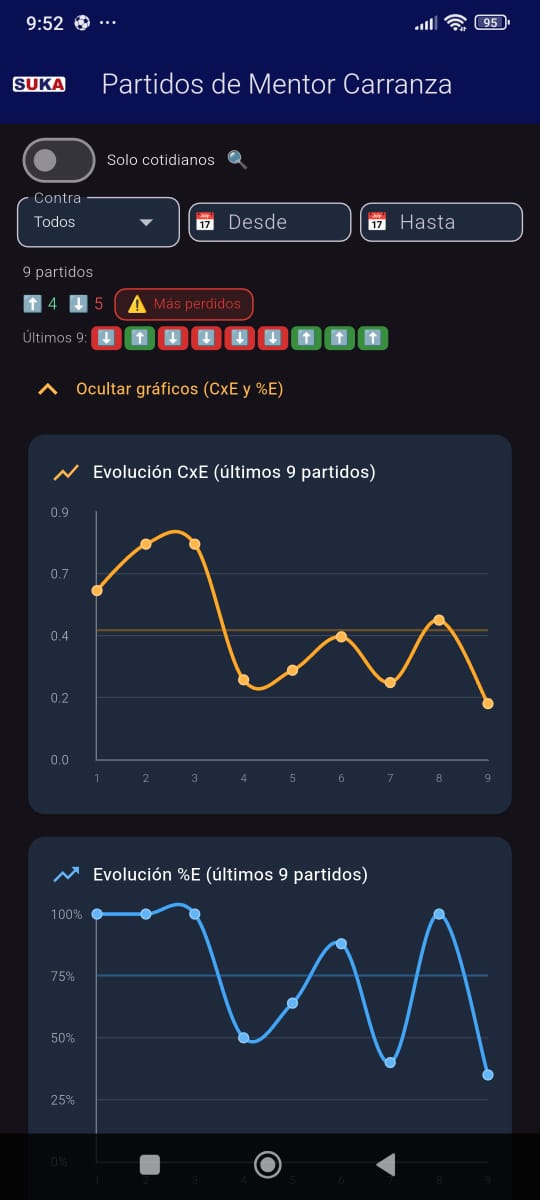Open the Contra dropdown showing Todos
Viewport: 540px width, 1200px height.
(x=98, y=222)
